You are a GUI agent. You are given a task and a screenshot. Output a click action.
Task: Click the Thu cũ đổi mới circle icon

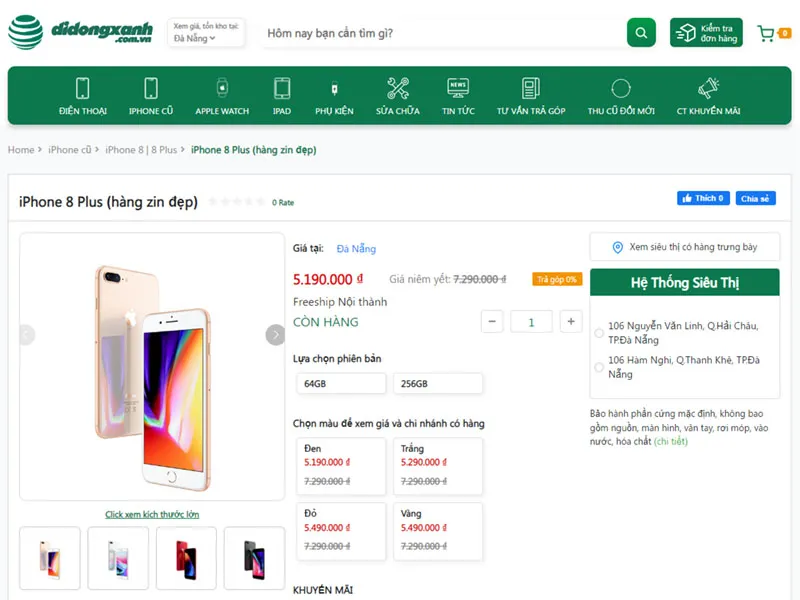(x=621, y=89)
